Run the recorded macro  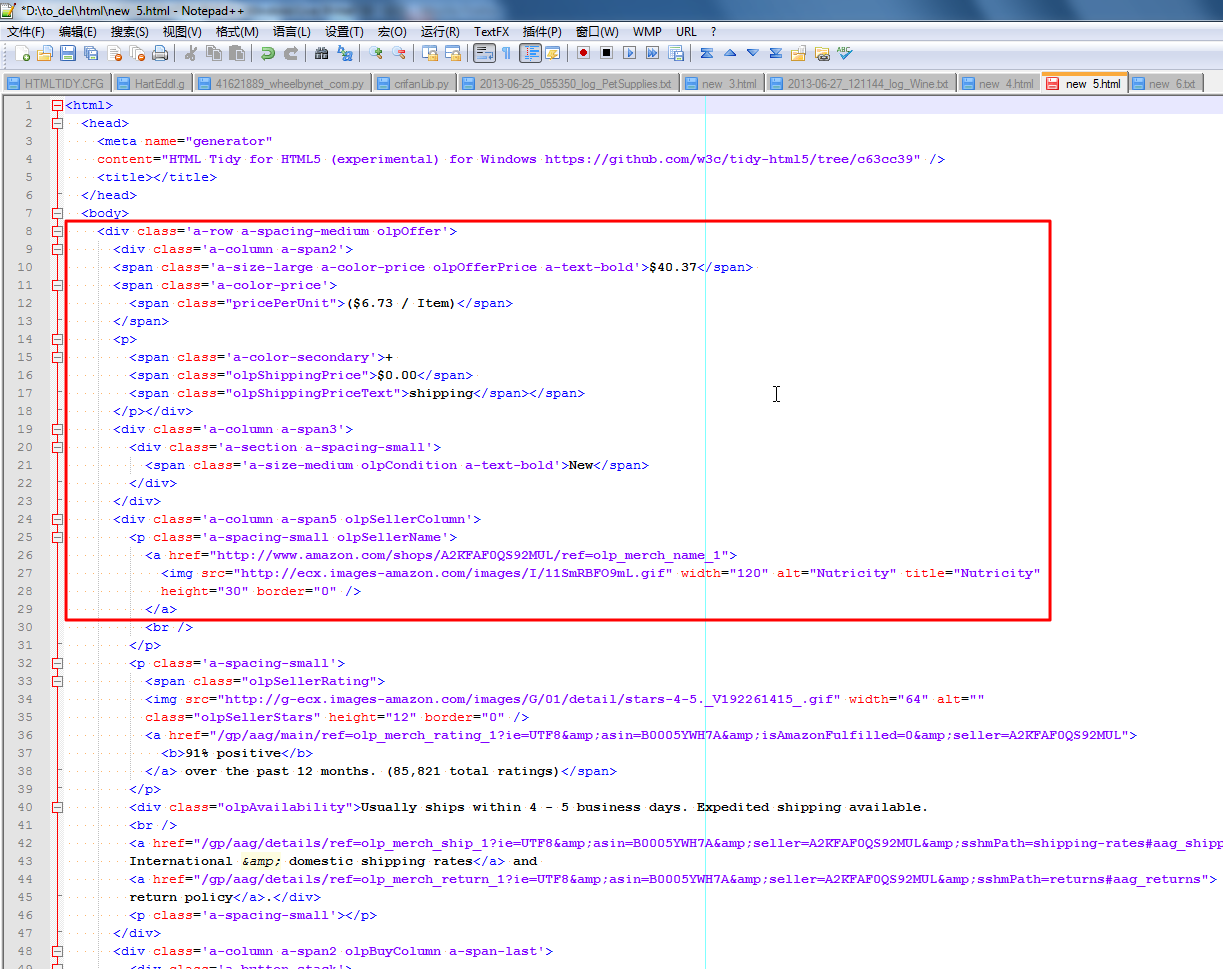point(630,55)
